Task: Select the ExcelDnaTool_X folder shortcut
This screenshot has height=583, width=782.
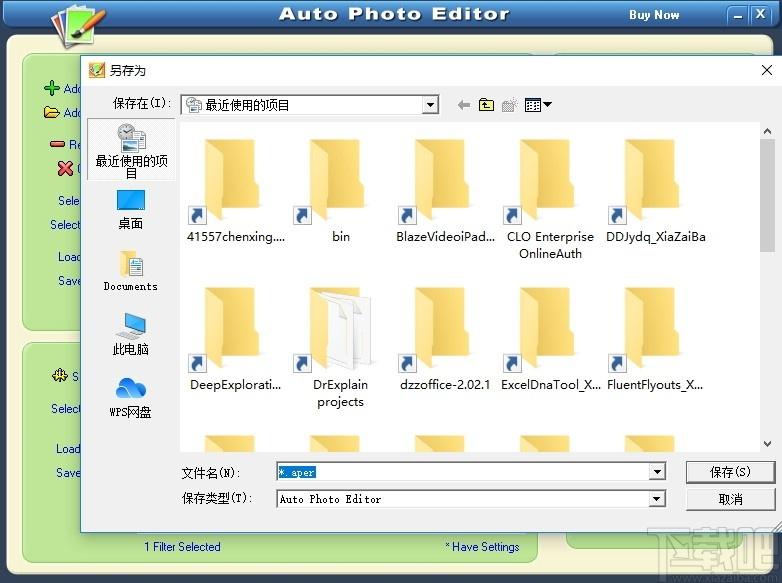Action: 550,339
